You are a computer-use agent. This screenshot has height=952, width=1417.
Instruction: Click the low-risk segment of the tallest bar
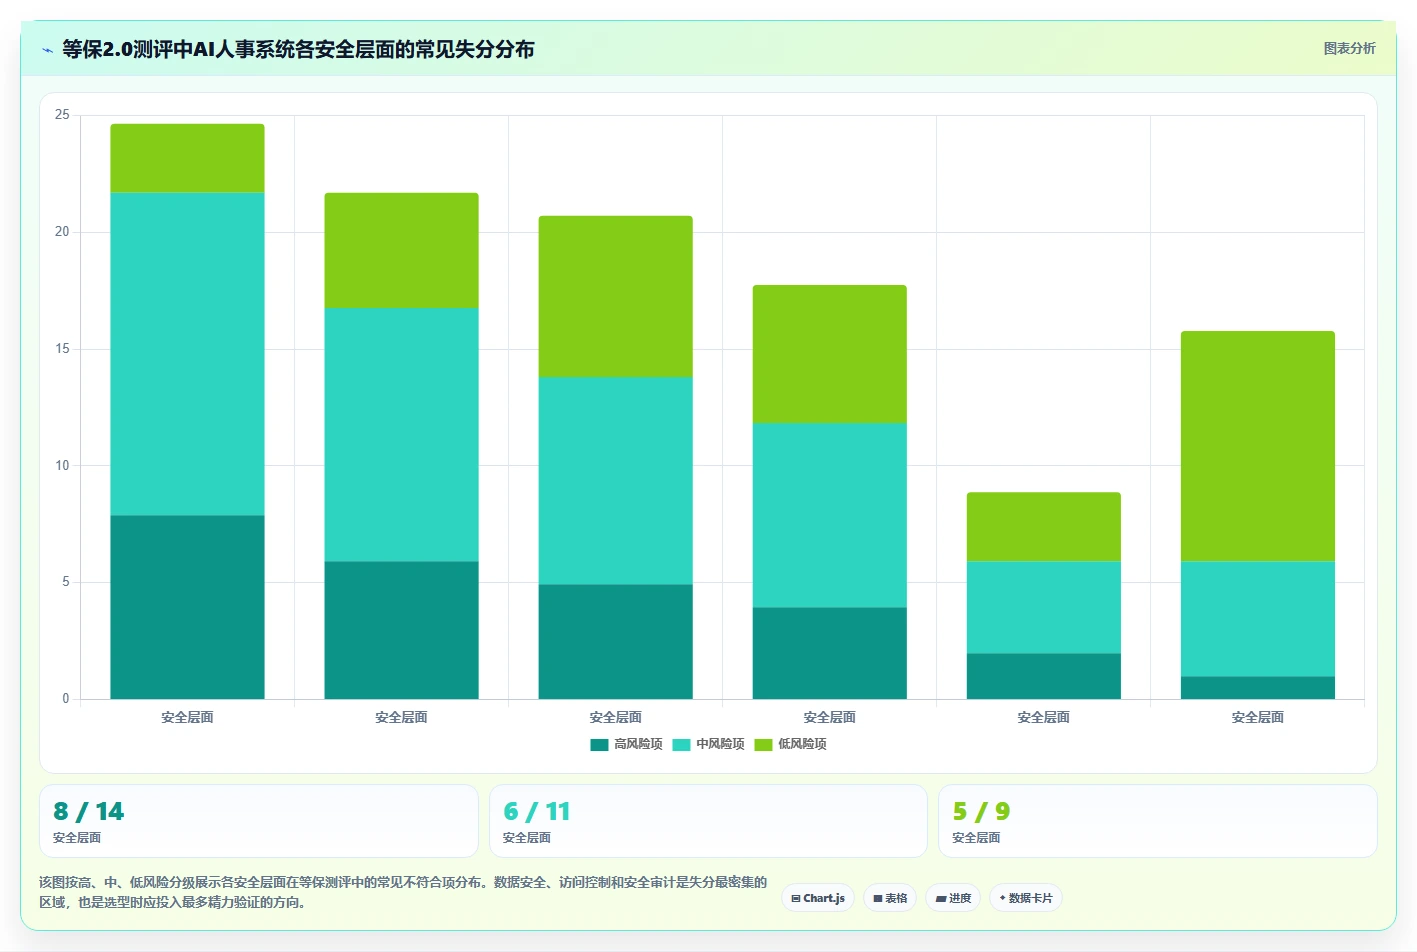click(x=187, y=158)
